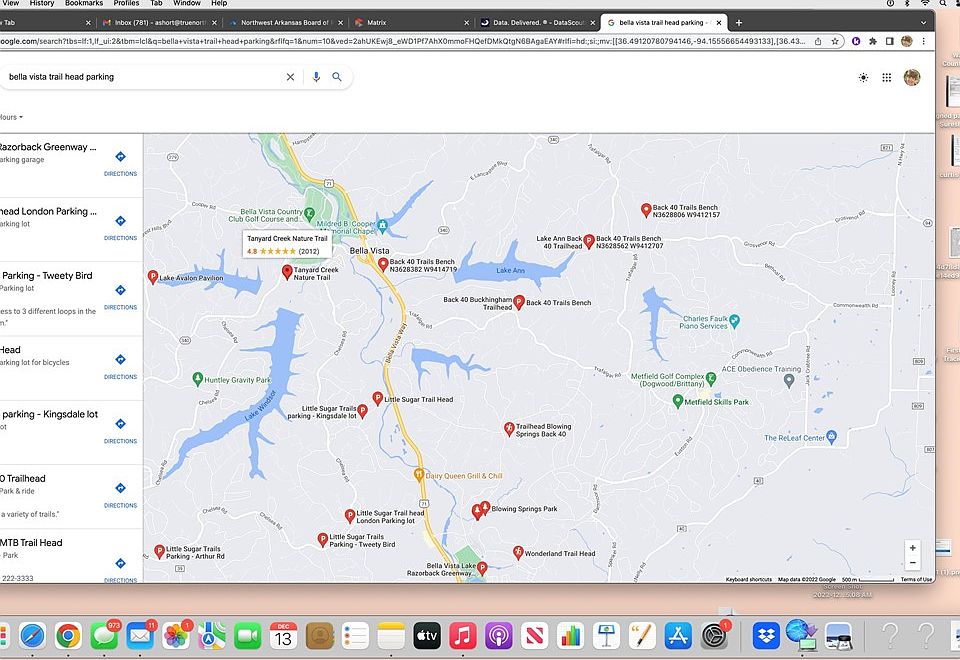Screen dimensions: 960x660
Task: Open the Profiles menu
Action: 126,3
